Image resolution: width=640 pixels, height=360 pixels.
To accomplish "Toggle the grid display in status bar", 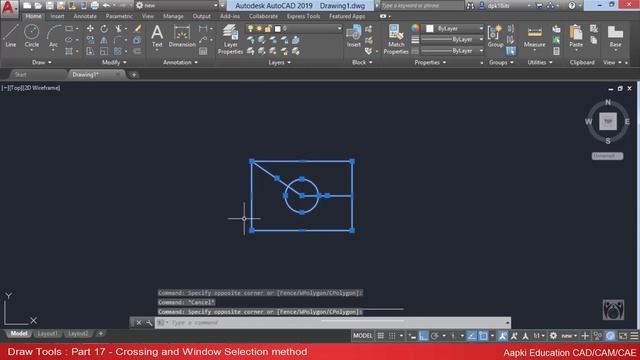I will point(380,336).
